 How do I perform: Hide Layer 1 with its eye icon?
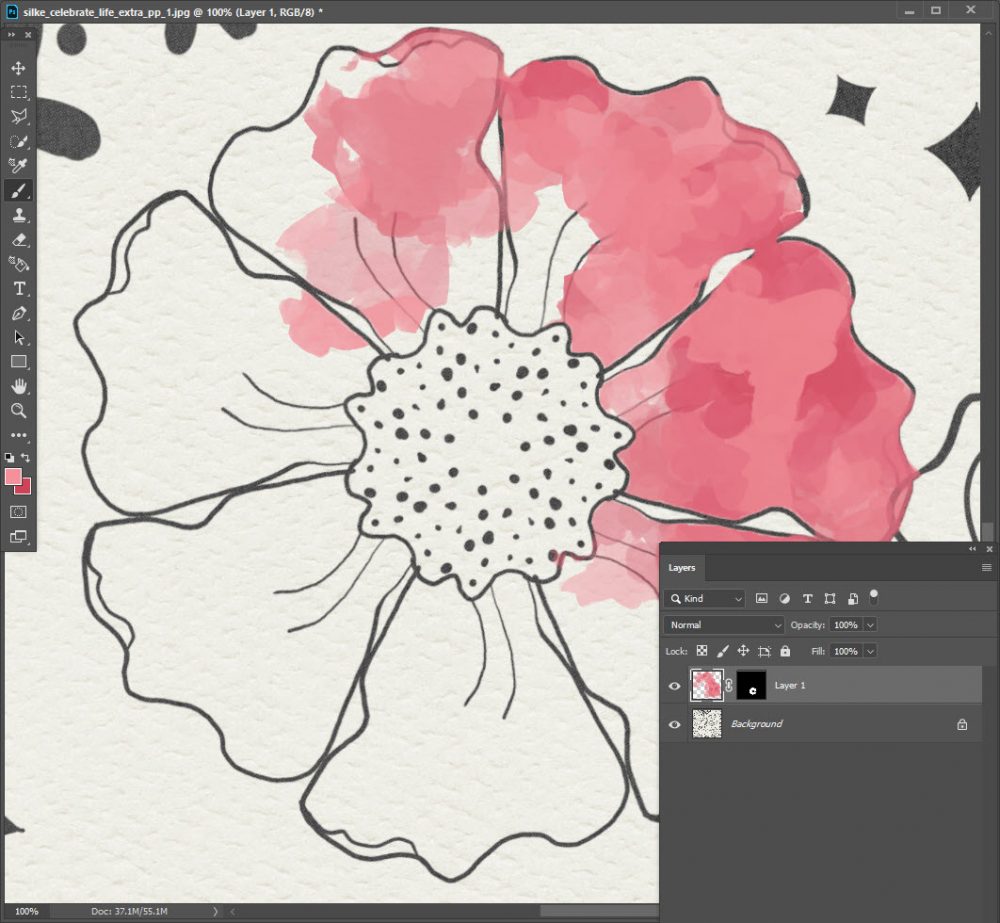coord(674,686)
